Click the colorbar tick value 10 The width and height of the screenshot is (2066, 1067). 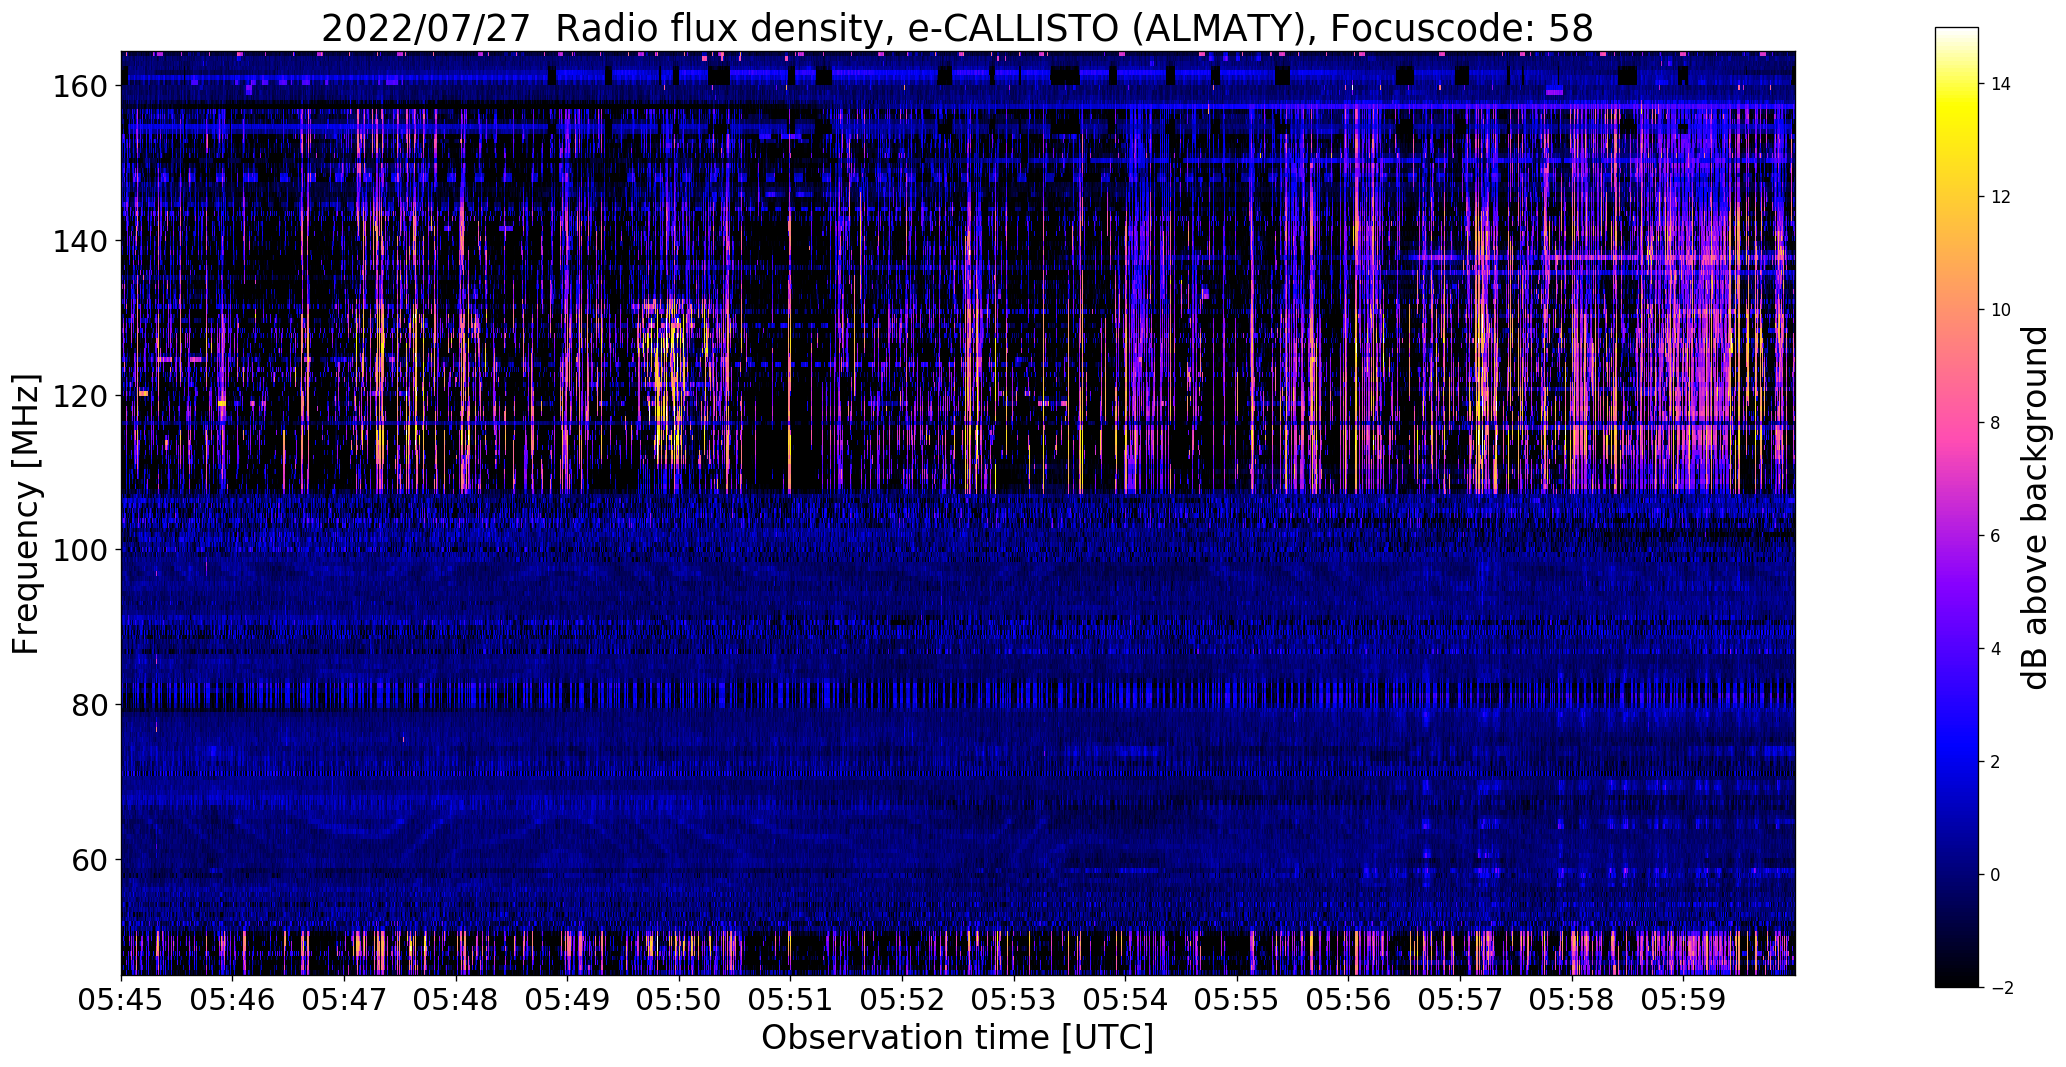[x=2001, y=311]
